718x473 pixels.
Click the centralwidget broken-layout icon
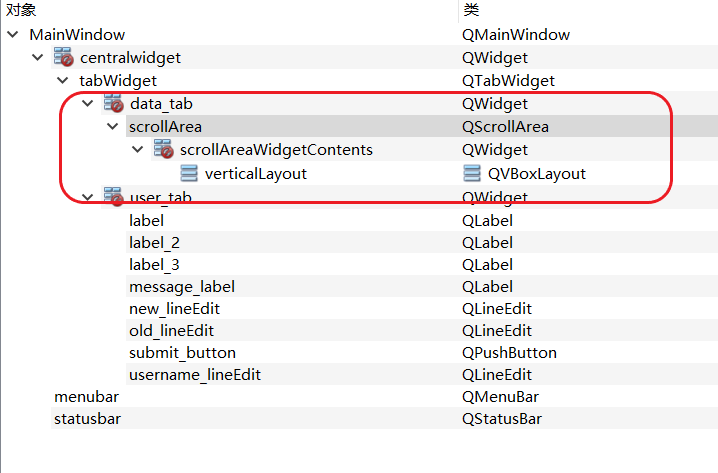coord(64,58)
